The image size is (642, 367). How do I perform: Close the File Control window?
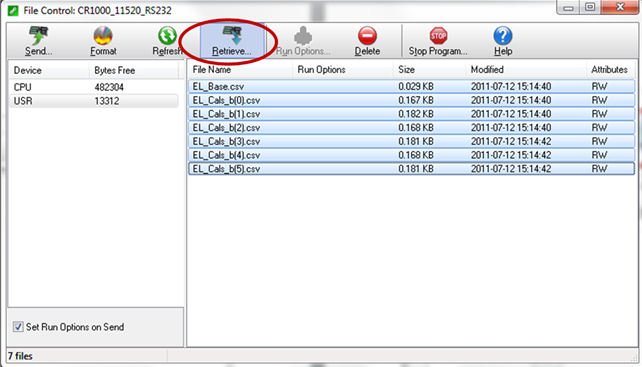point(619,7)
